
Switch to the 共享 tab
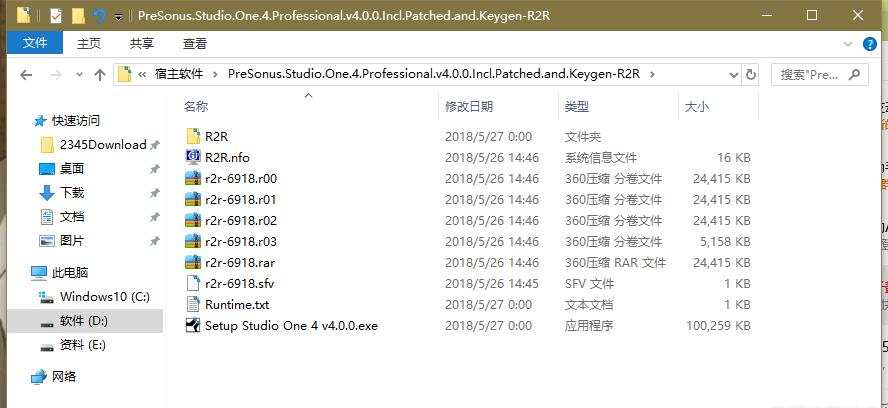click(x=142, y=44)
